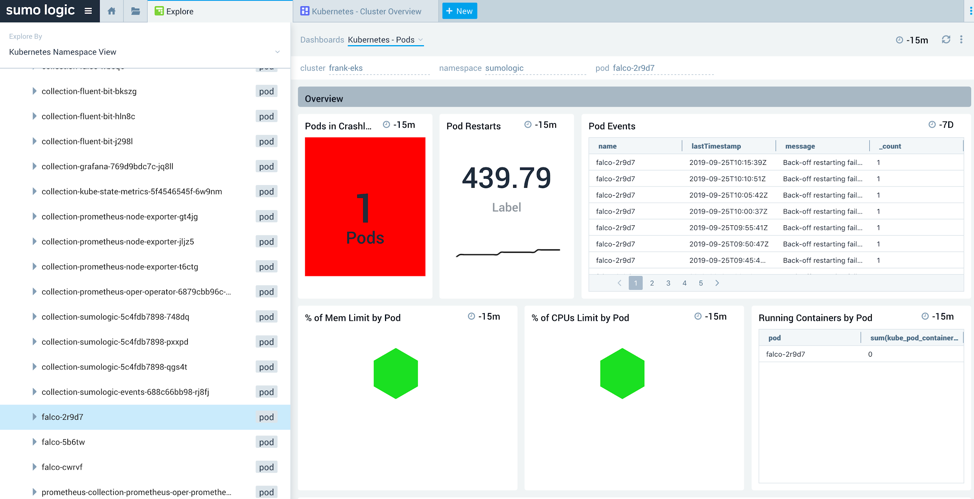Open the dashboard -15m time range selector

913,40
